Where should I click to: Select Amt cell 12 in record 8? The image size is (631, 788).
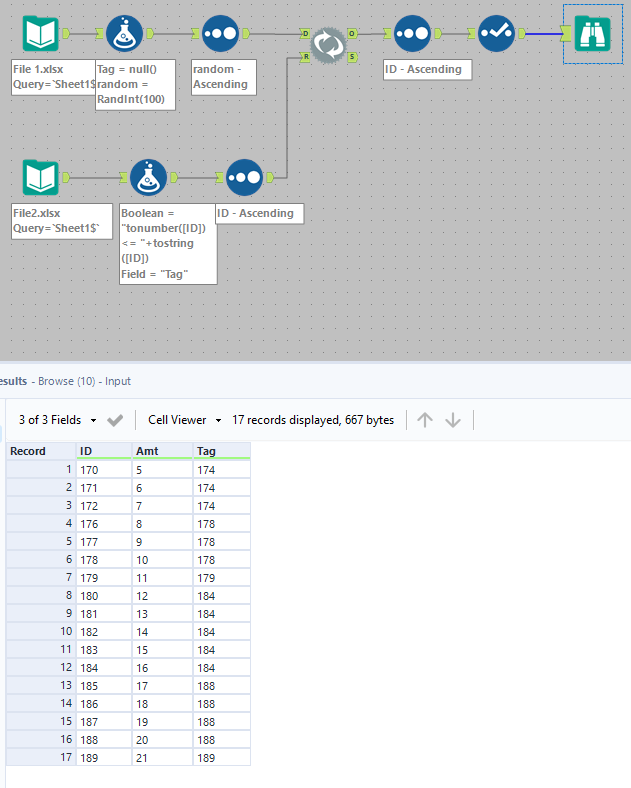(x=162, y=596)
